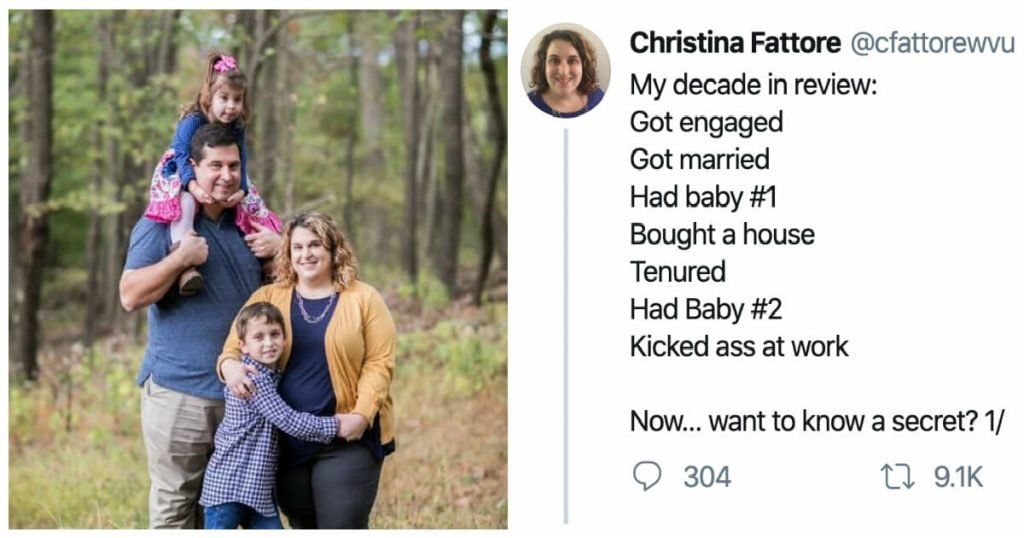Click the "My decade in review:" line

(753, 84)
